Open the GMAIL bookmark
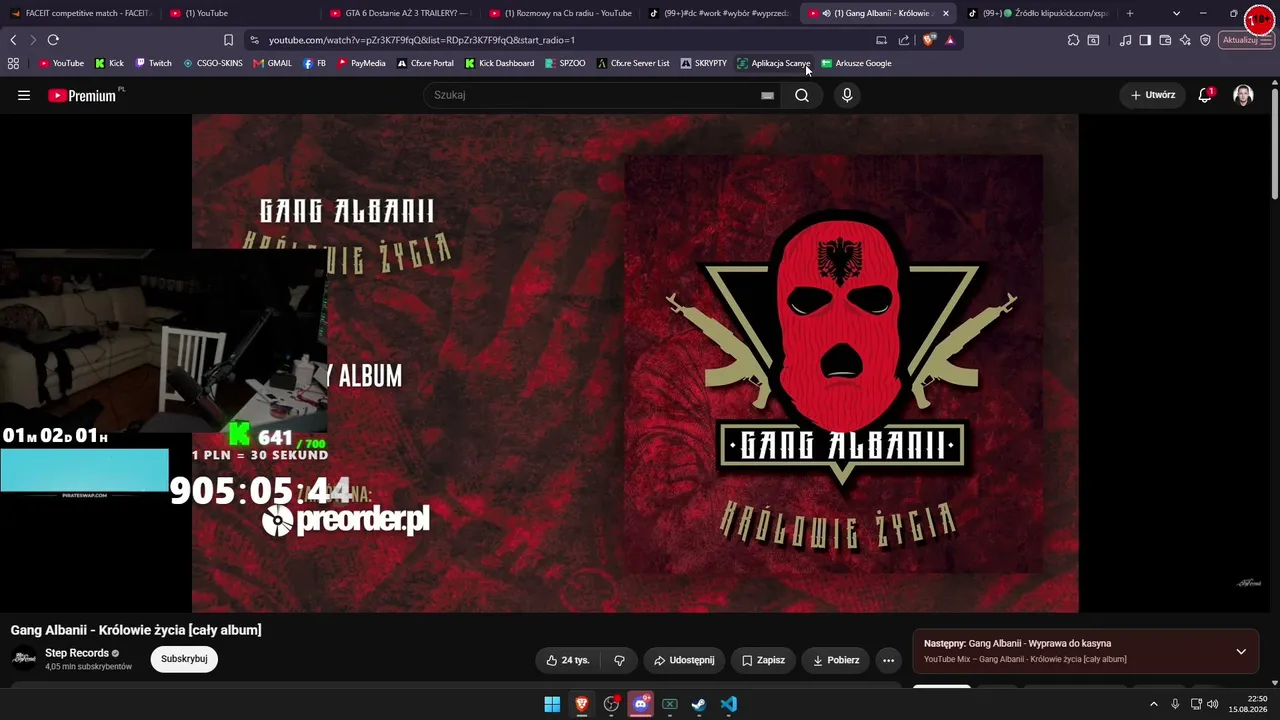This screenshot has height=720, width=1280. 272,63
